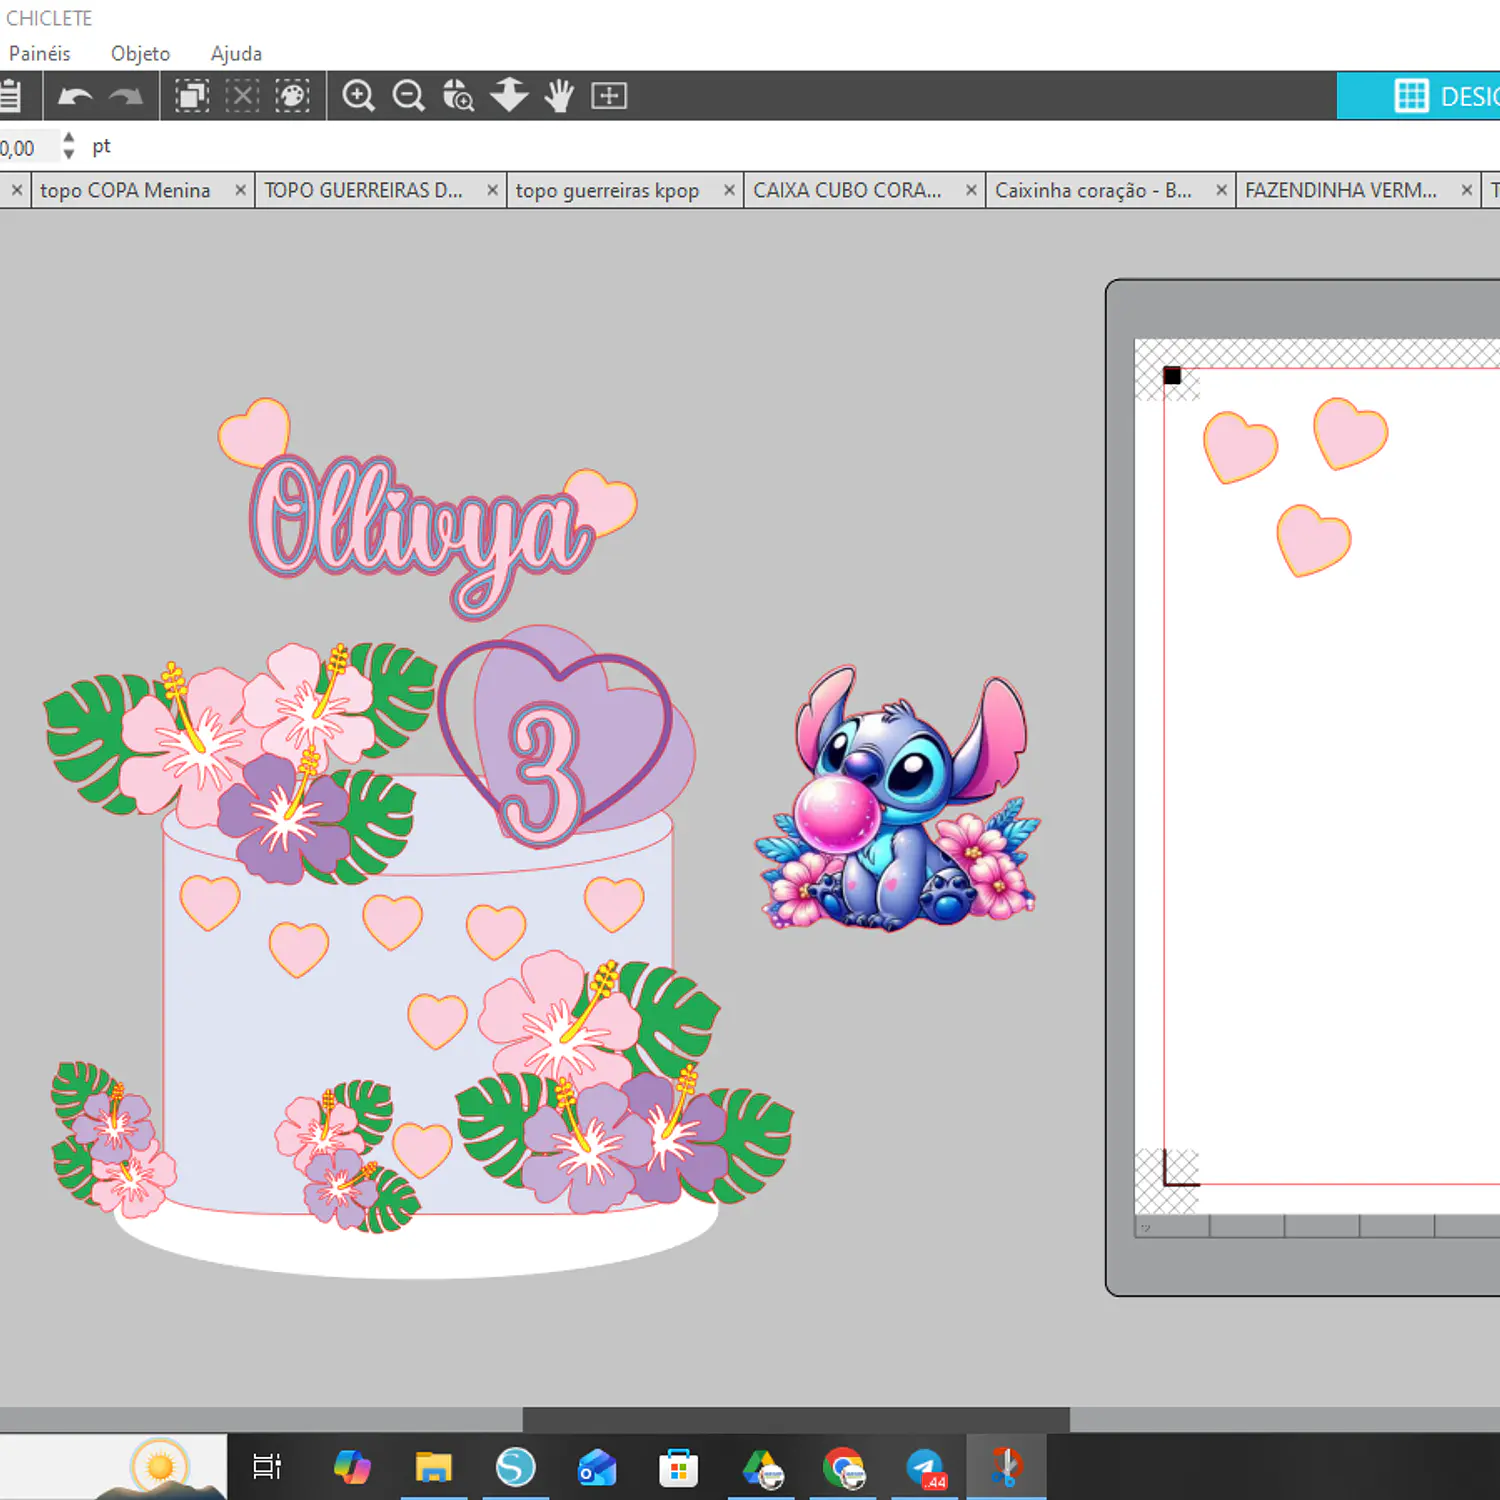Click the Deselect All icon
Viewport: 1500px width, 1500px height.
242,96
